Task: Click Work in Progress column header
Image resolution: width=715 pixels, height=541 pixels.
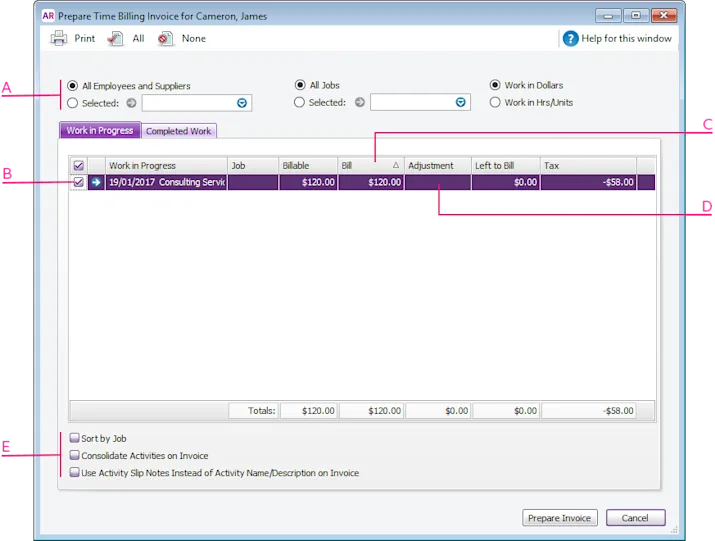Action: [x=166, y=166]
